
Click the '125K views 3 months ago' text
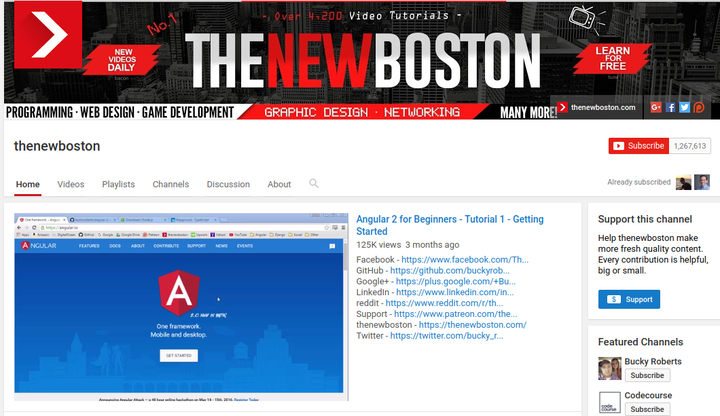(x=408, y=245)
